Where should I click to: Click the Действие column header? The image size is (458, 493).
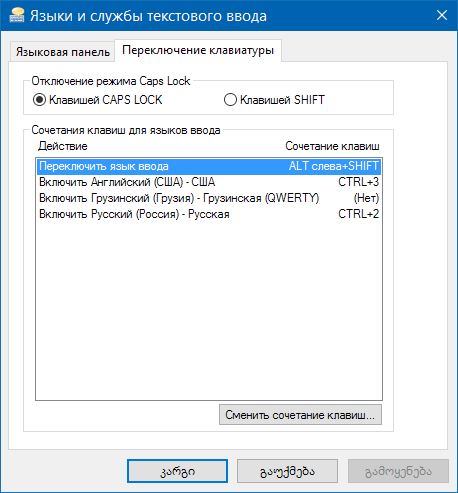click(x=63, y=146)
